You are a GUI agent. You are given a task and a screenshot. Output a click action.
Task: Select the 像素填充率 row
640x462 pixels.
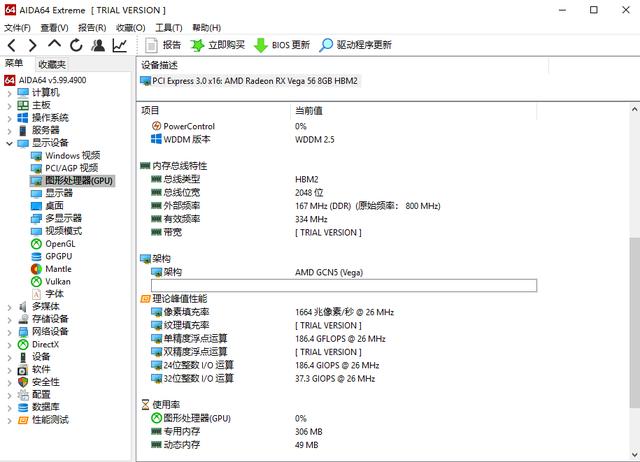pos(343,312)
